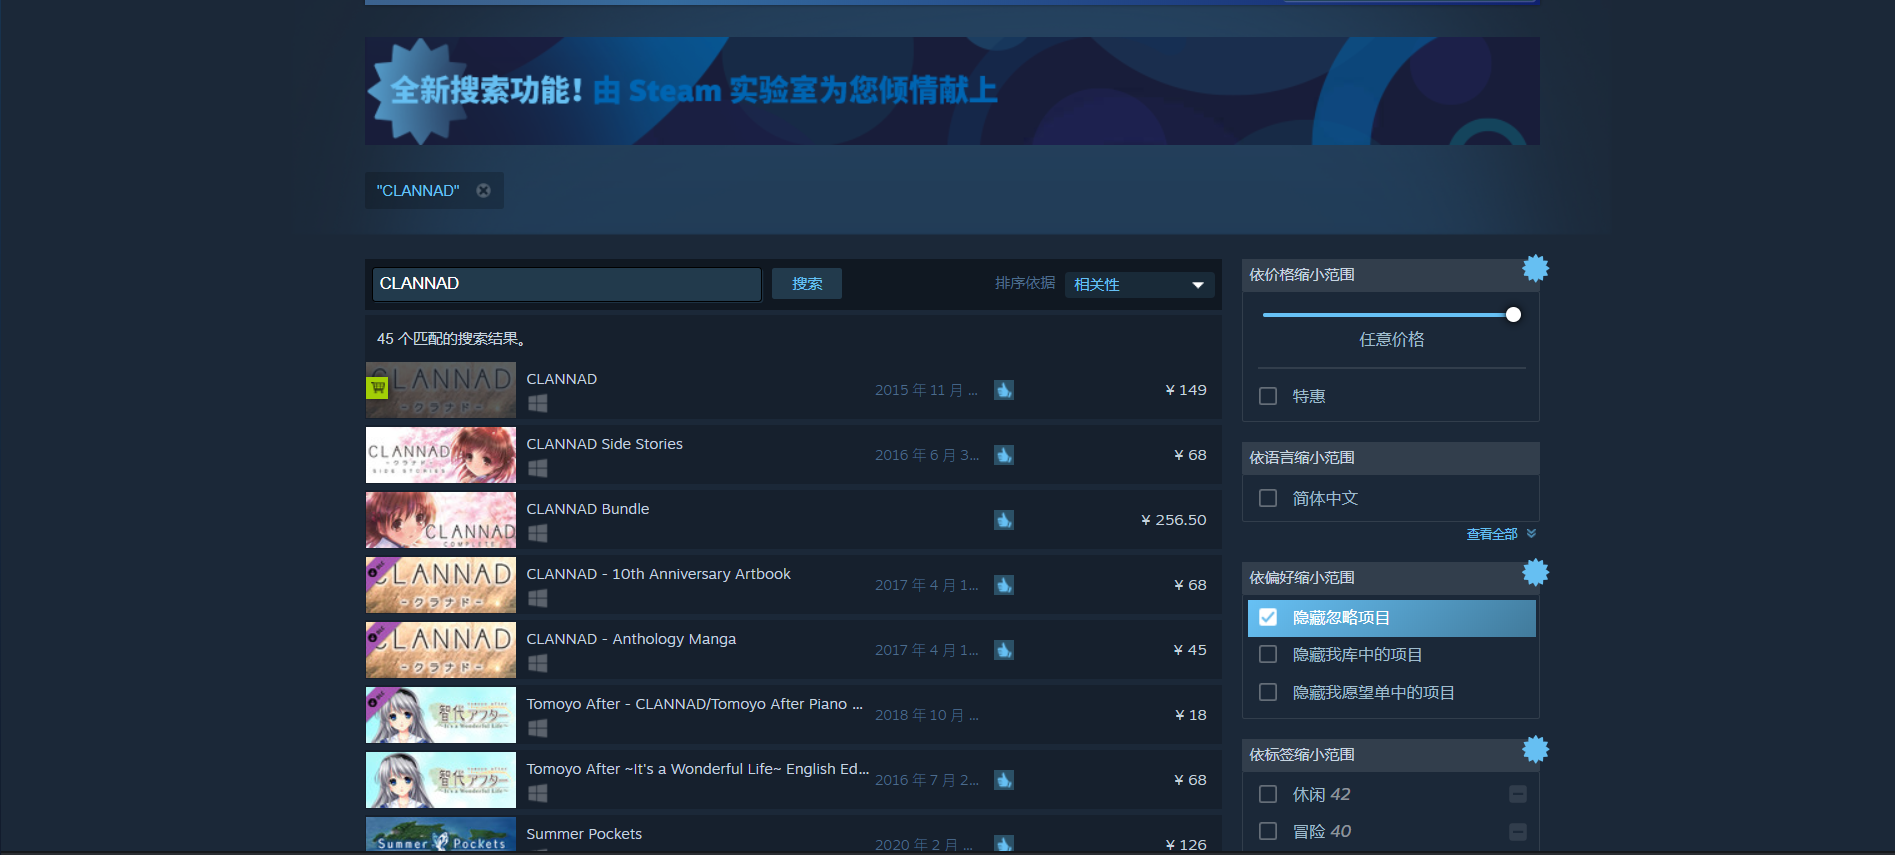Open CLANNAD Bundle thumbnail
1895x855 pixels.
[x=441, y=520]
